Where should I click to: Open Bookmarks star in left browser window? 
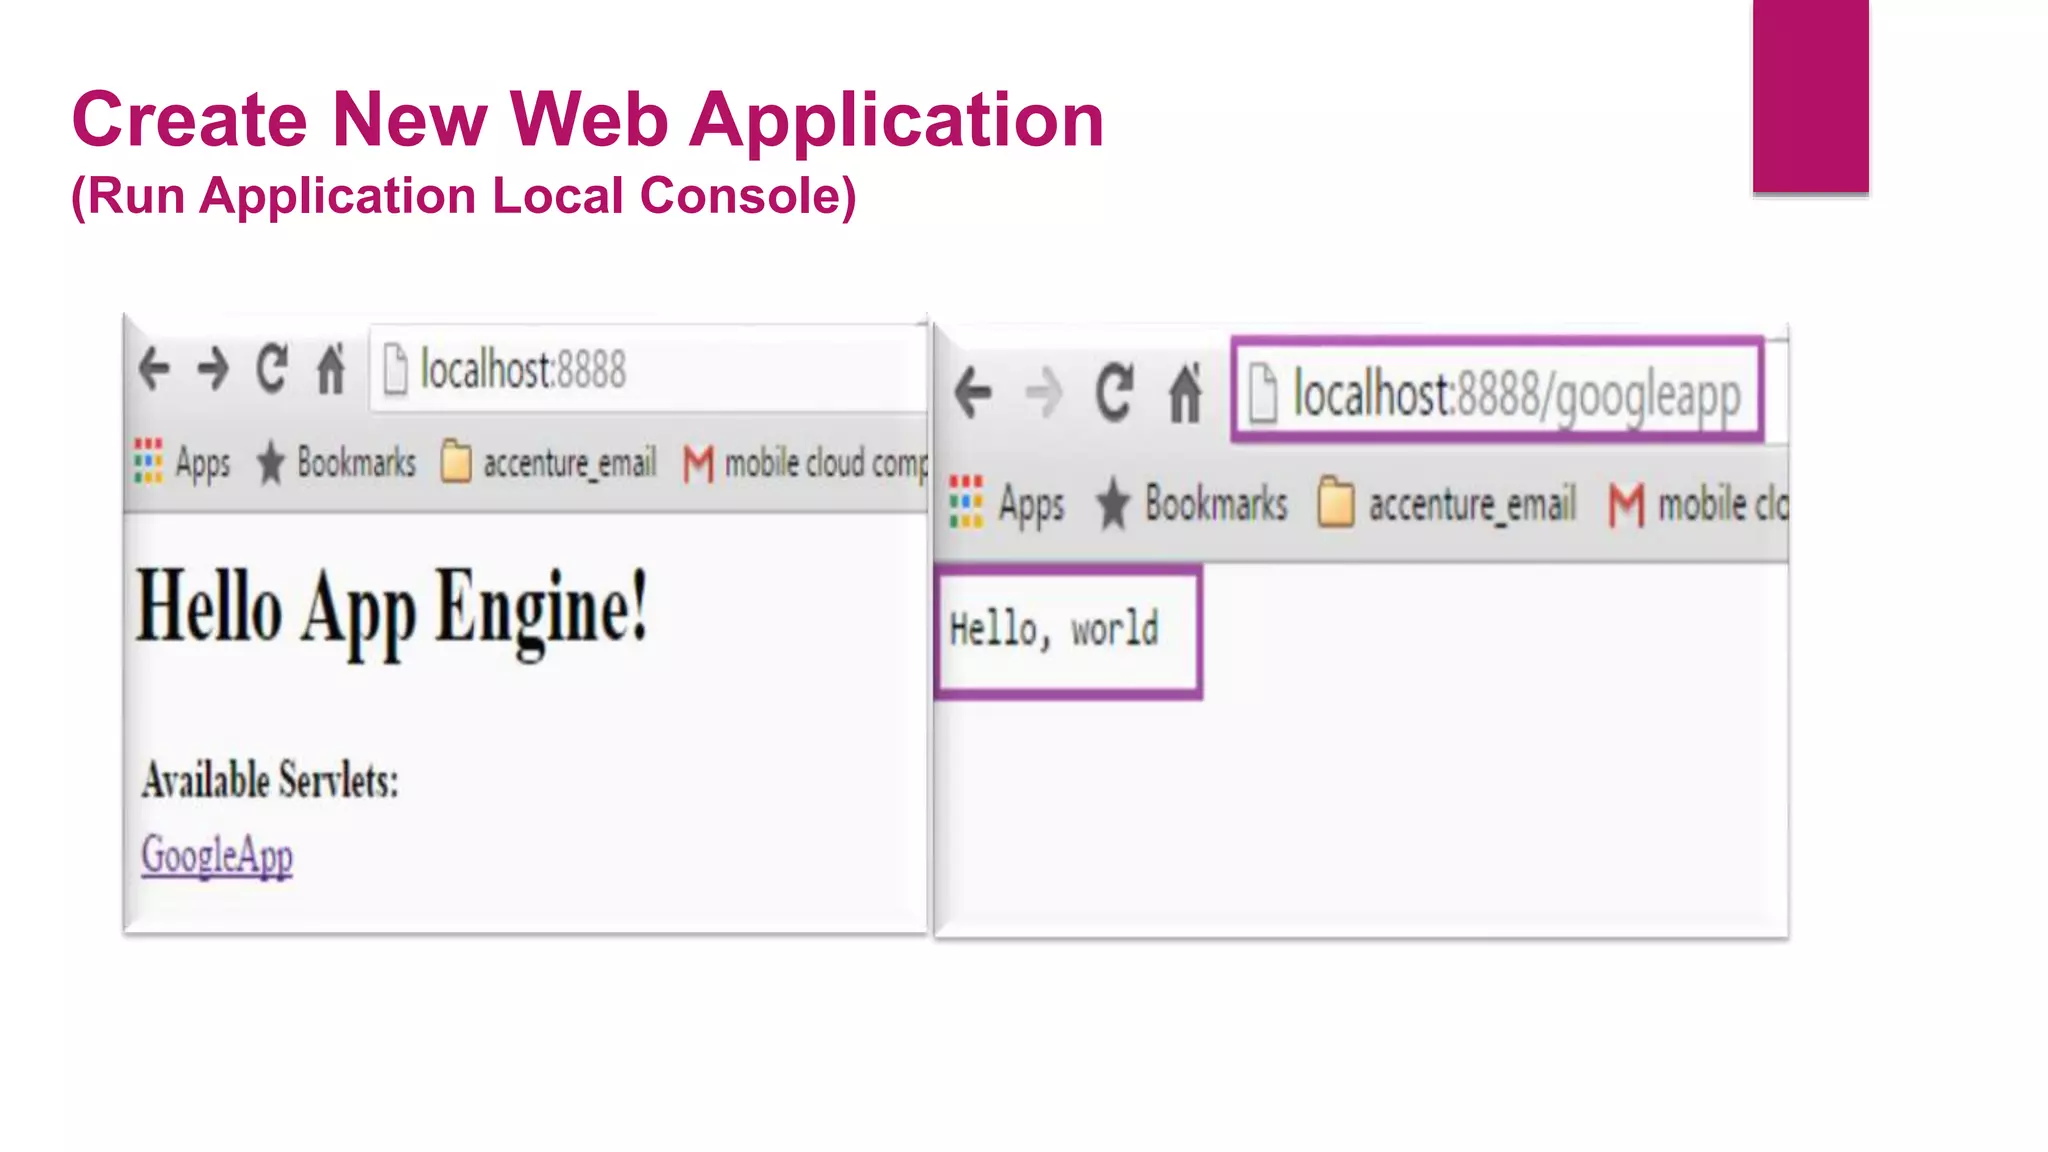pyautogui.click(x=336, y=463)
